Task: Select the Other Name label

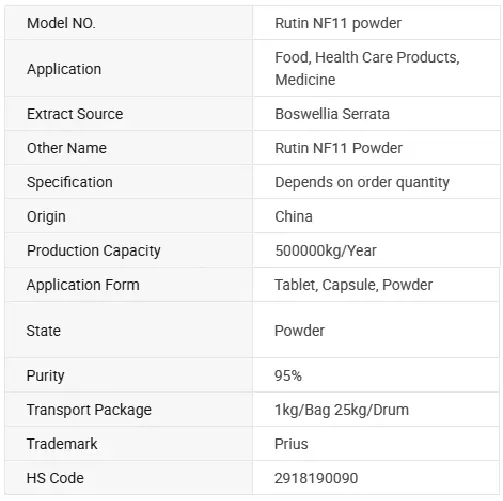Action: click(x=67, y=148)
